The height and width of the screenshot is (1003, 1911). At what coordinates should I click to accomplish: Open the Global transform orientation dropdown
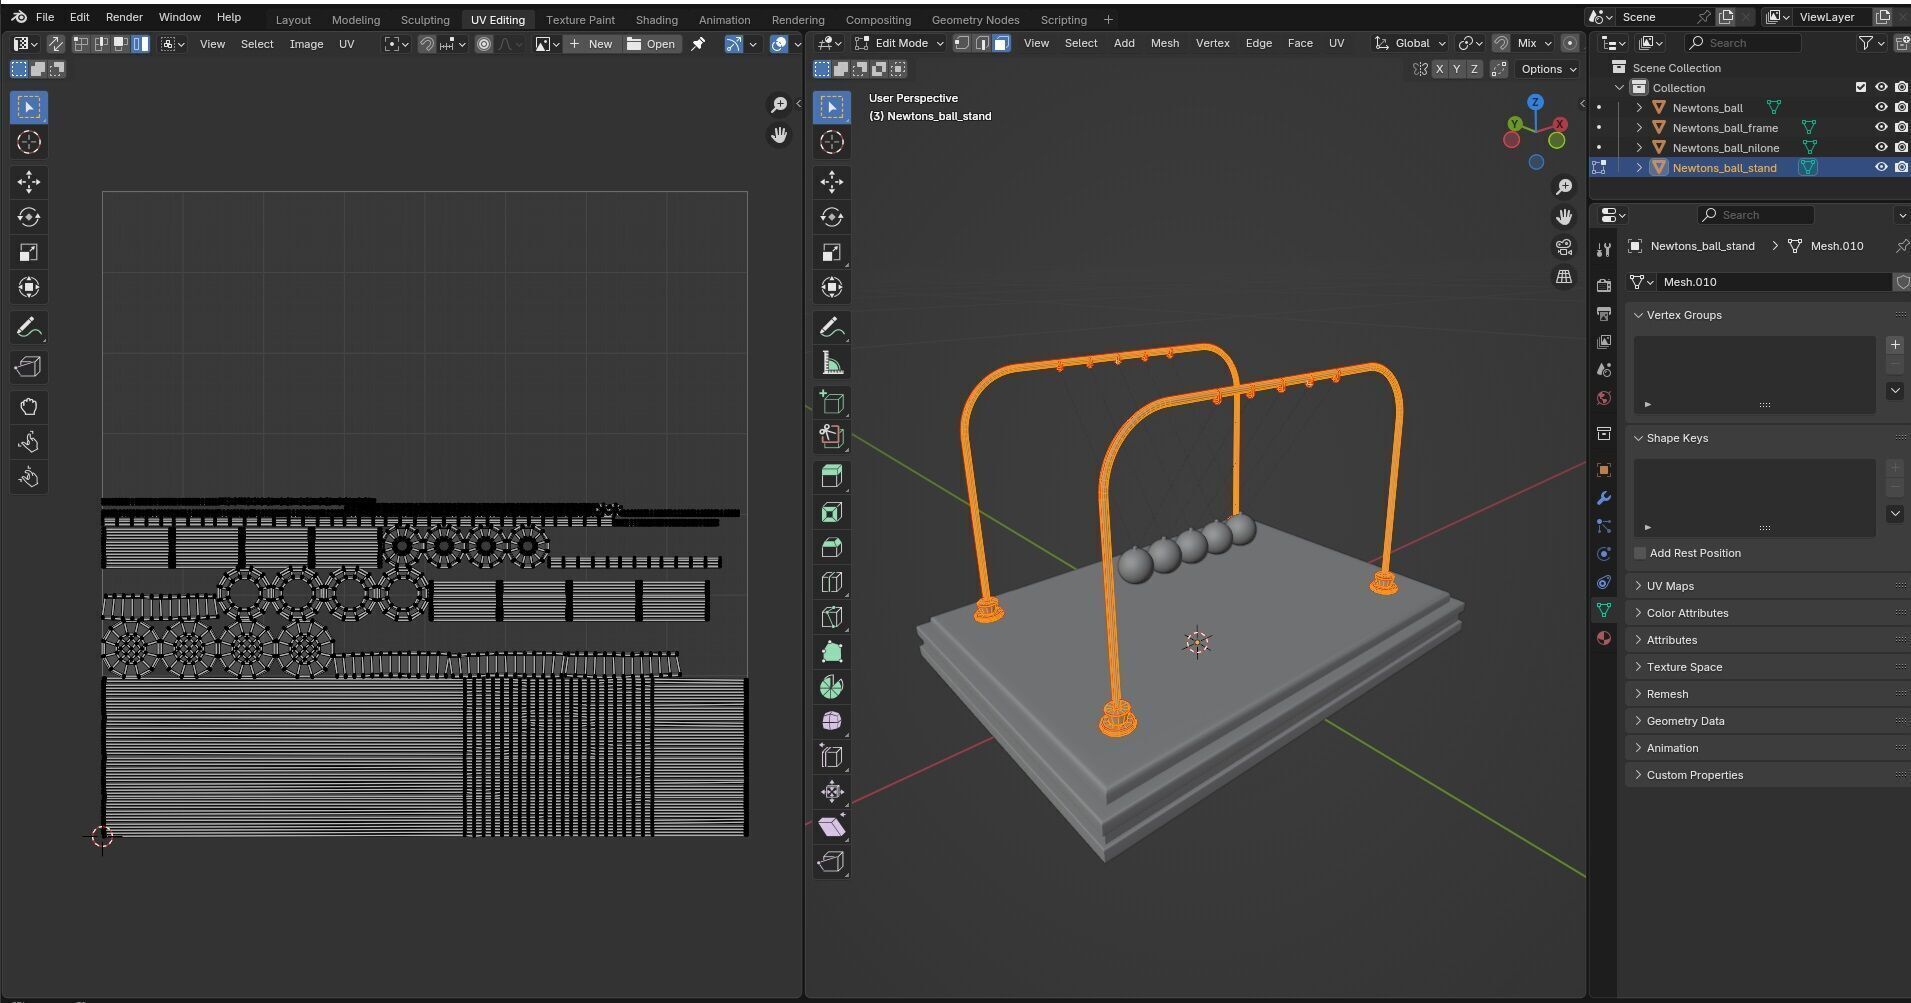click(x=1410, y=43)
